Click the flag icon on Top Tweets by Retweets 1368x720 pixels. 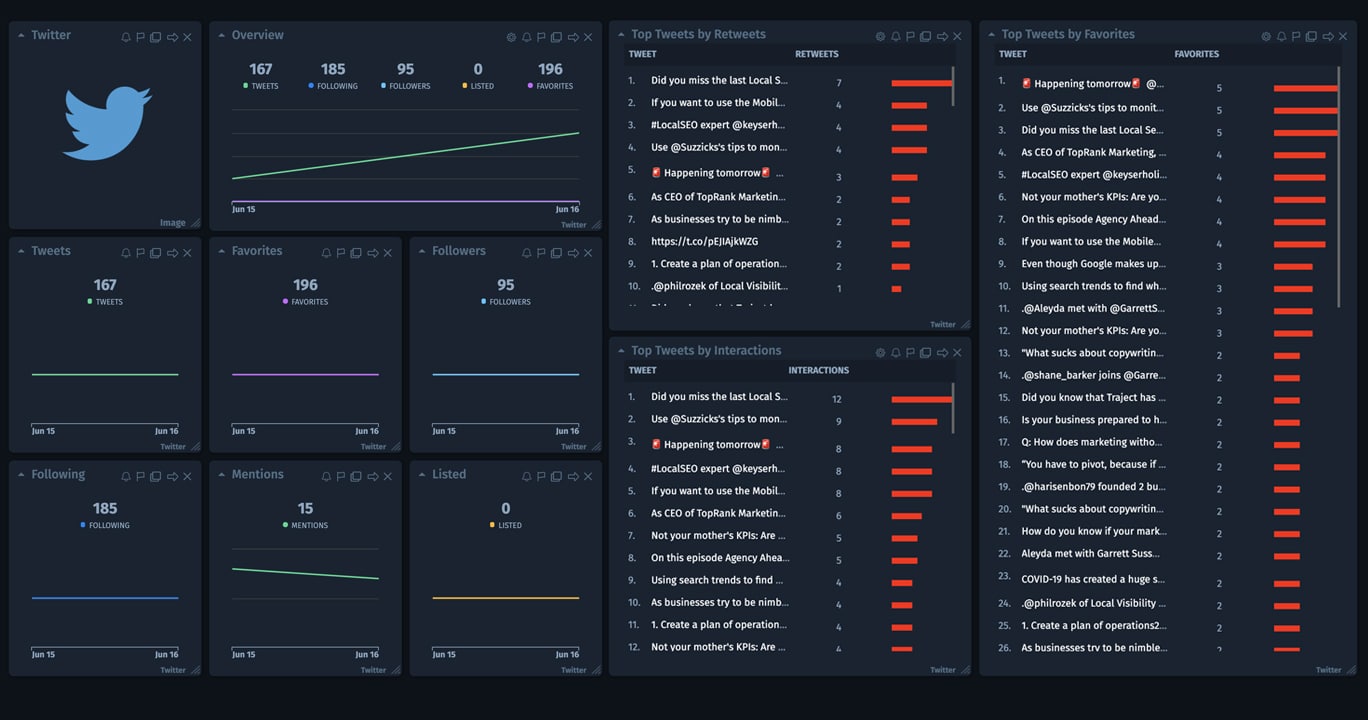click(910, 36)
